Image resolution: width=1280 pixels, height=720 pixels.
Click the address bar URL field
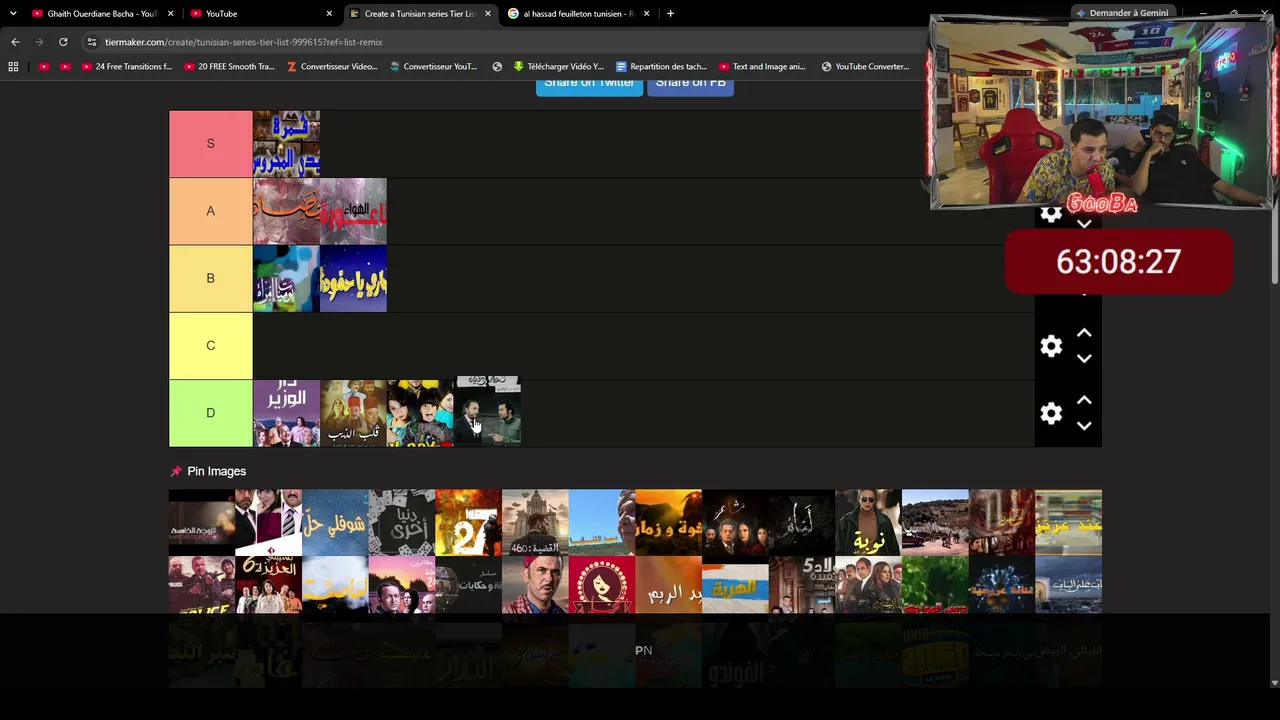[x=500, y=42]
